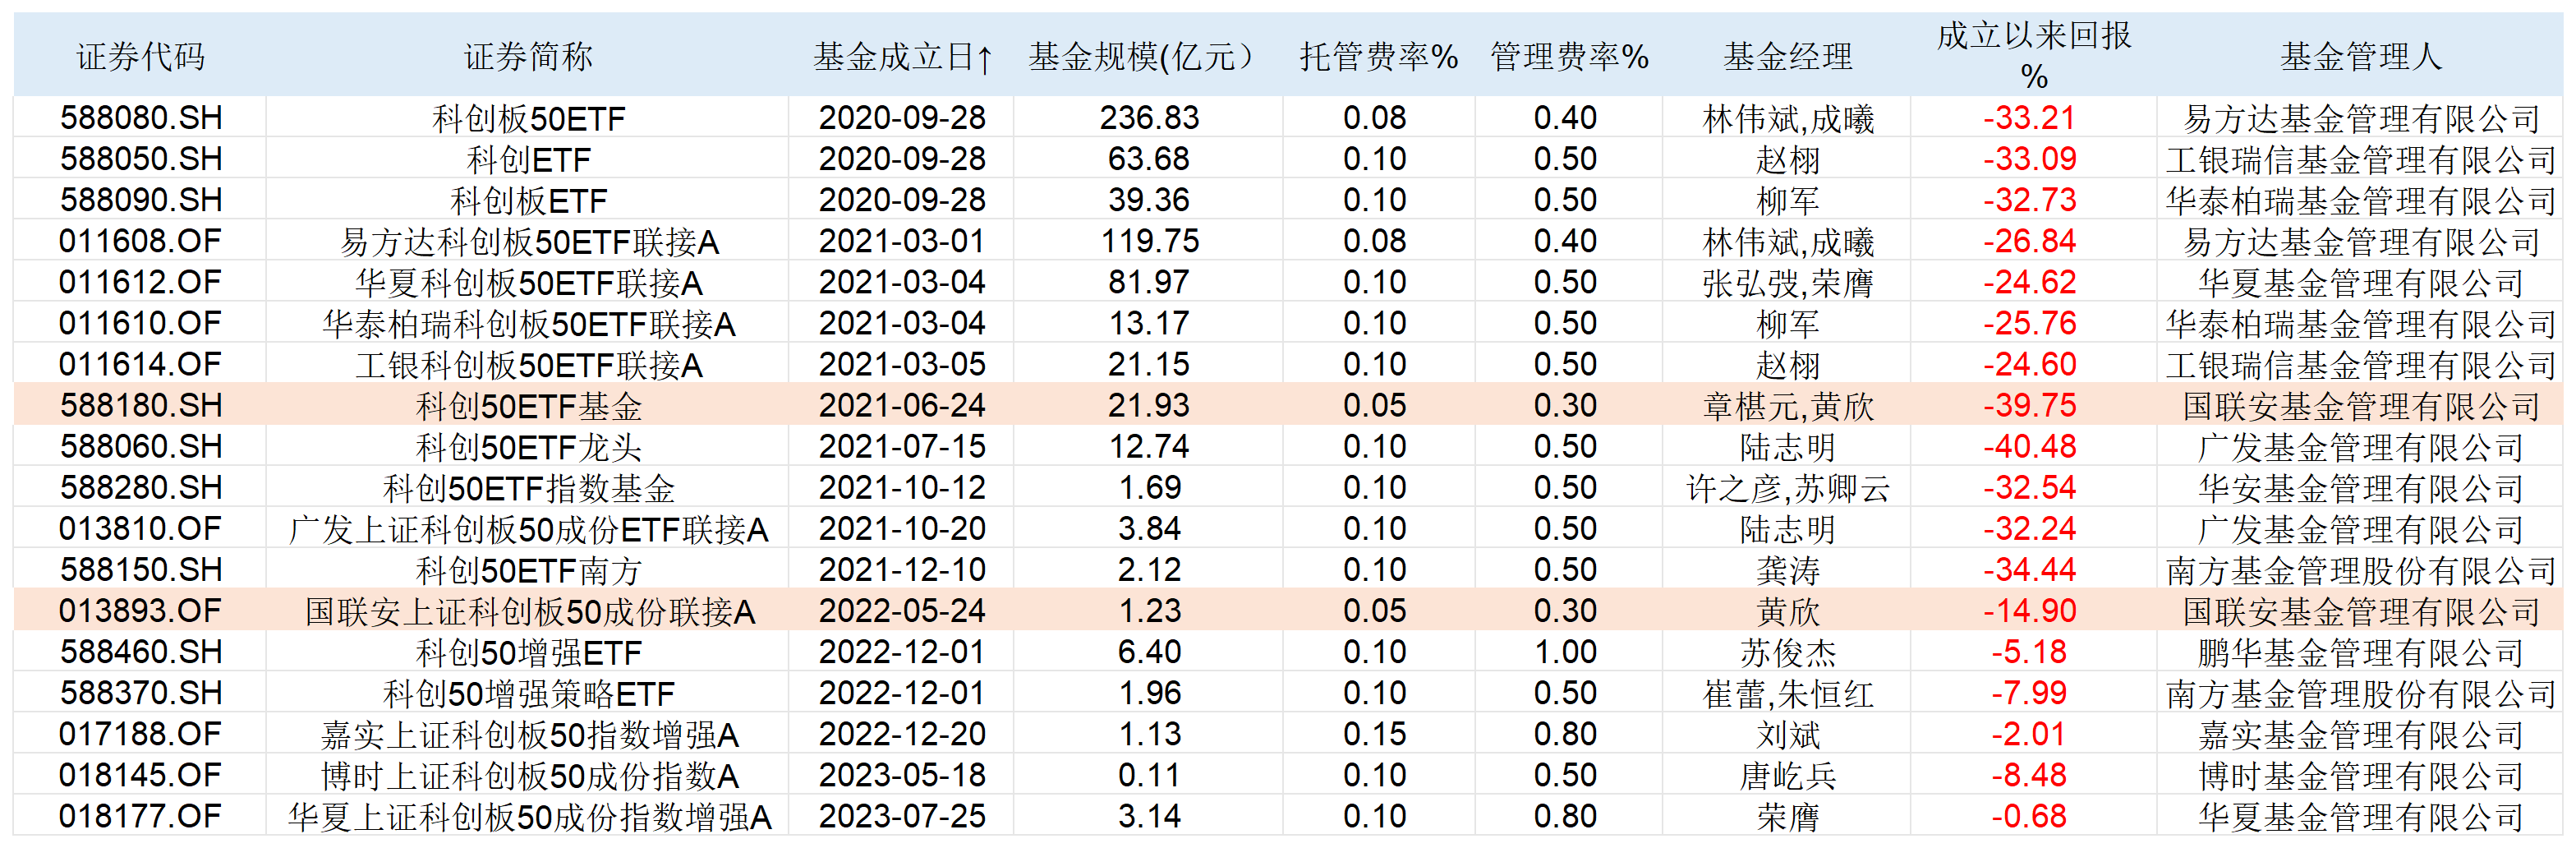This screenshot has height=848, width=2576.
Task: Click return value -40.48
Action: point(2029,447)
